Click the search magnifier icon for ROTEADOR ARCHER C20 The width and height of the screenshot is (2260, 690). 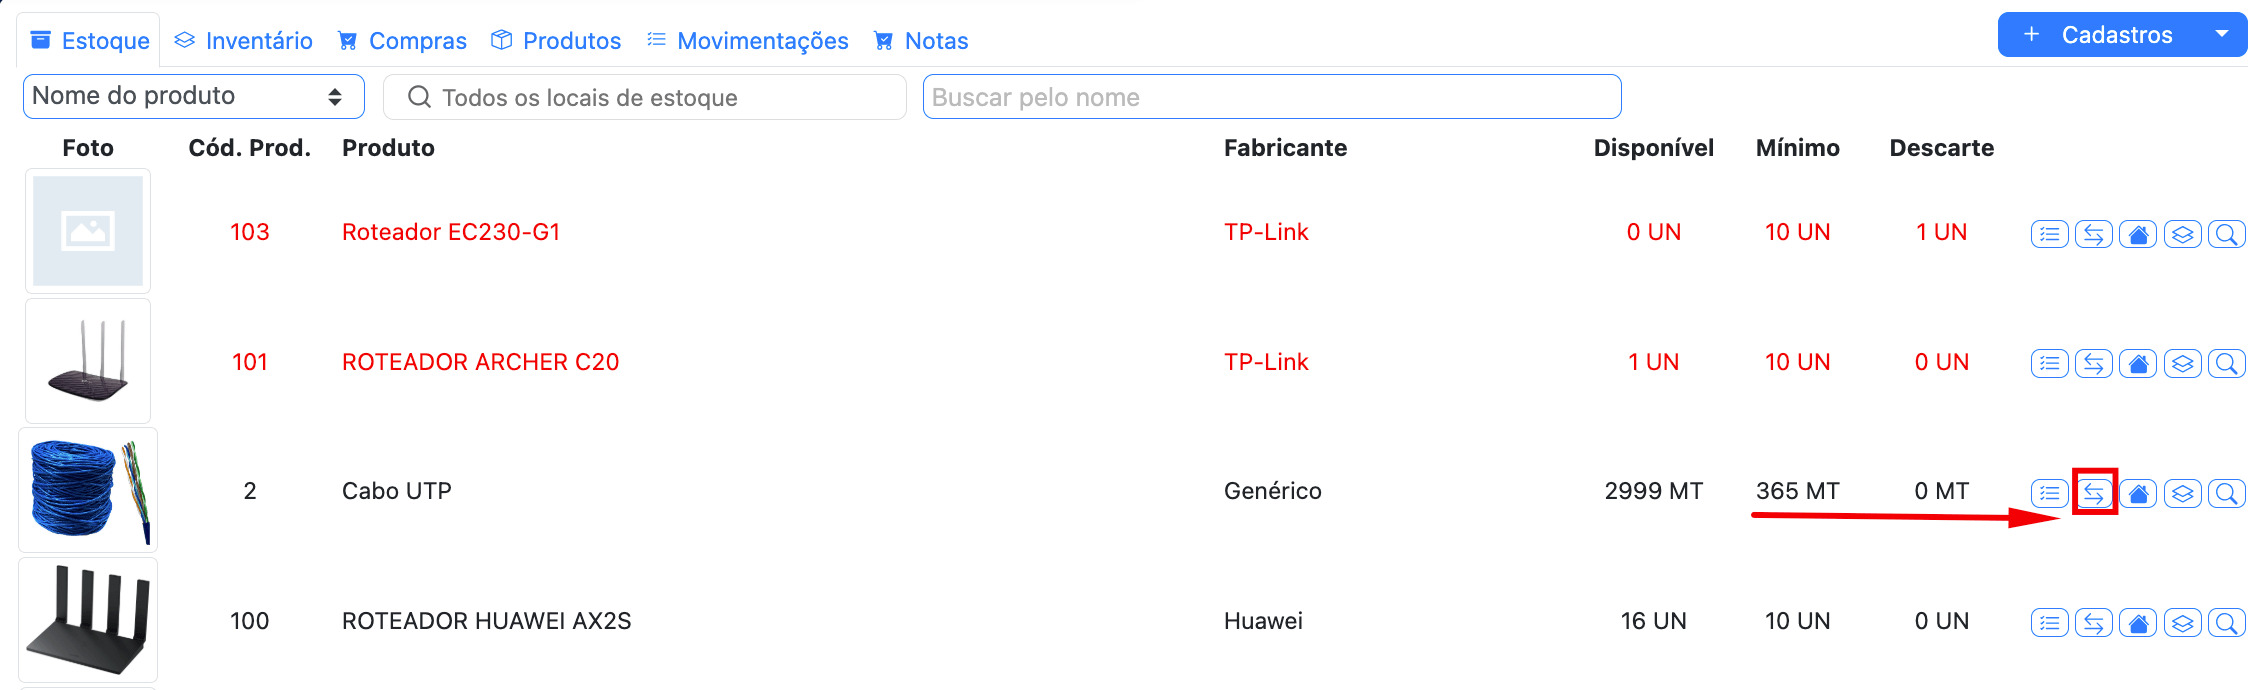pyautogui.click(x=2227, y=363)
